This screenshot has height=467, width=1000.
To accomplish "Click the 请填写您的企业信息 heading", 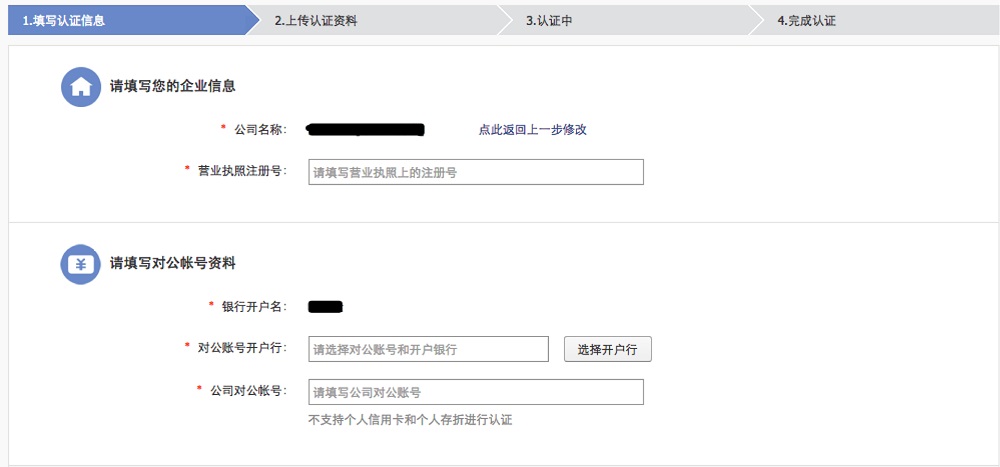I will [x=173, y=87].
